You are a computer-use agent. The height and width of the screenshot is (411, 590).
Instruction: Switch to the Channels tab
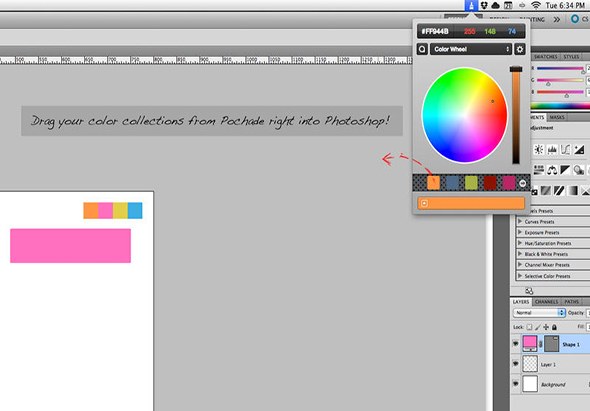[546, 302]
